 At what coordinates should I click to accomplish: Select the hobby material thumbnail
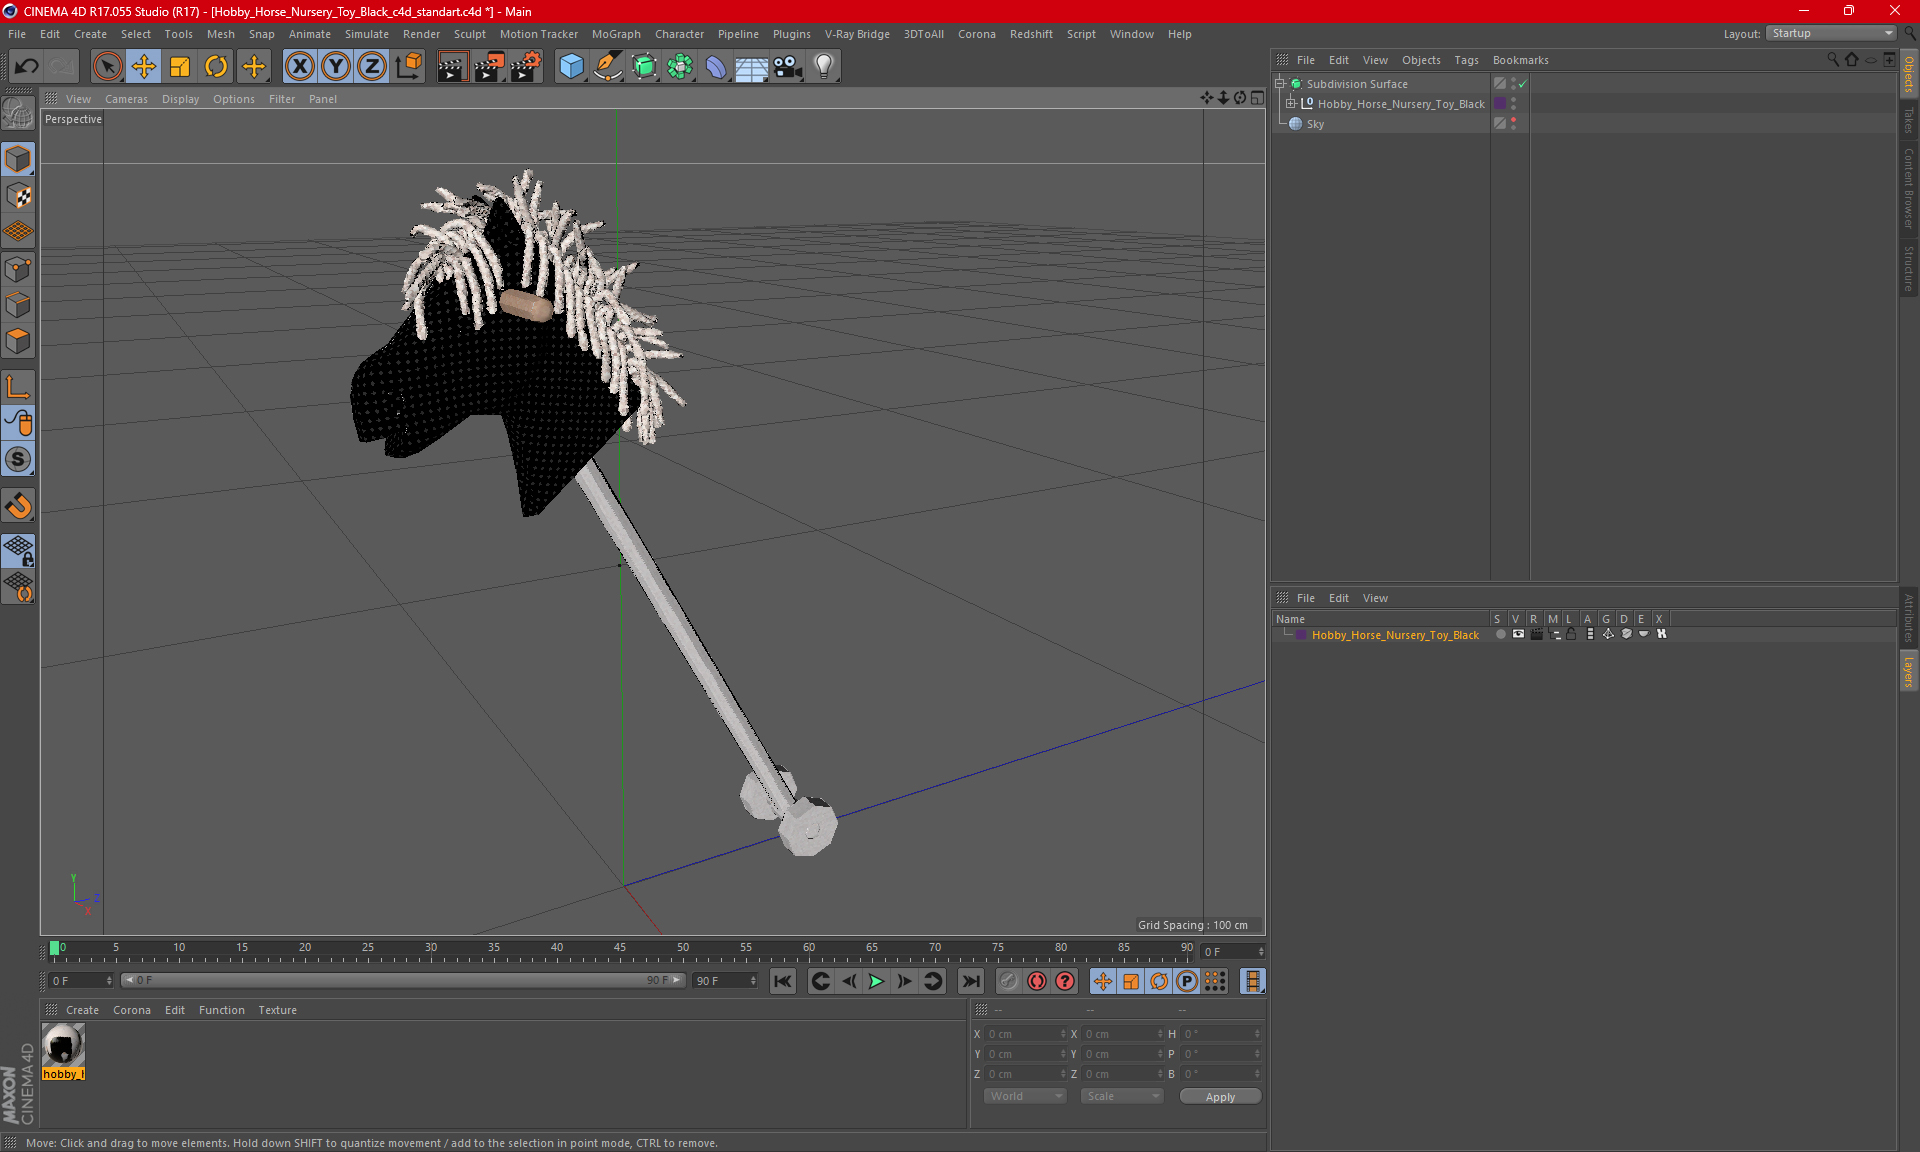point(63,1046)
